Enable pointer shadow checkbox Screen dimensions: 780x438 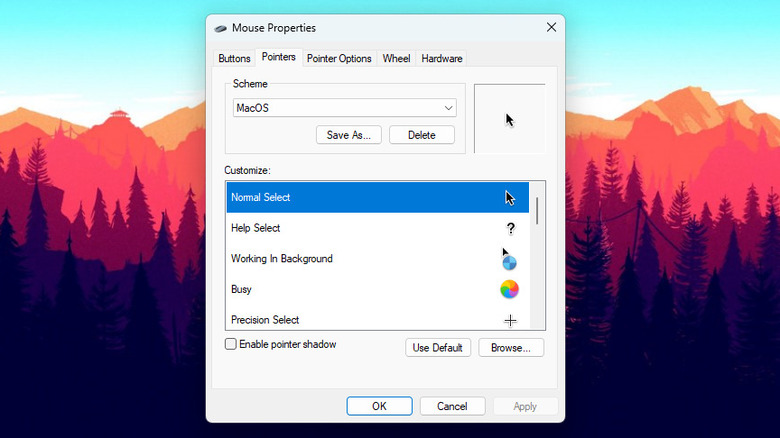(x=230, y=344)
